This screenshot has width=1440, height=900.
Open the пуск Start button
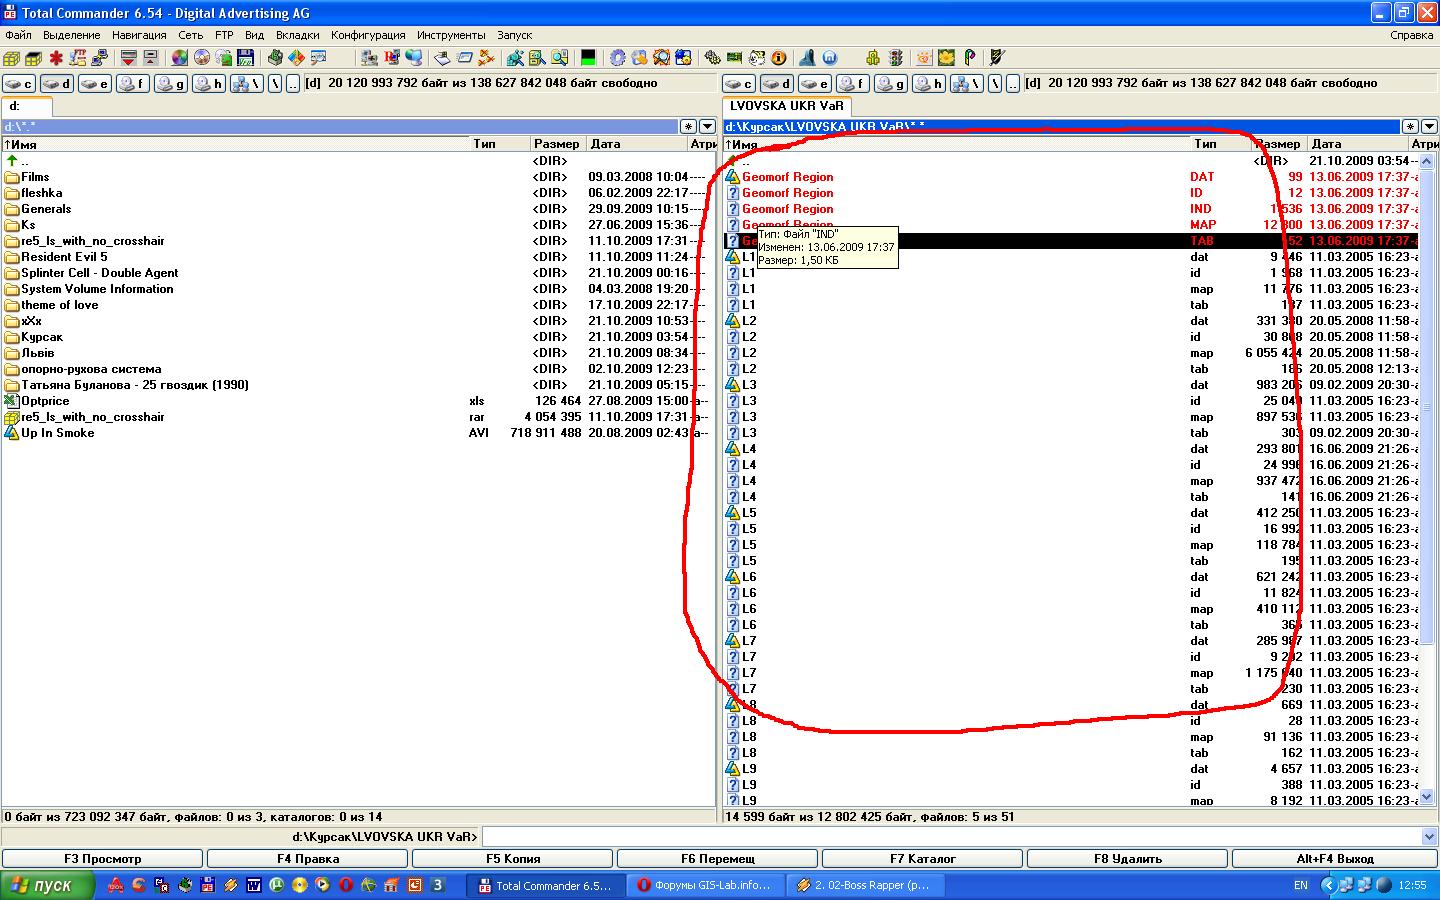(48, 885)
